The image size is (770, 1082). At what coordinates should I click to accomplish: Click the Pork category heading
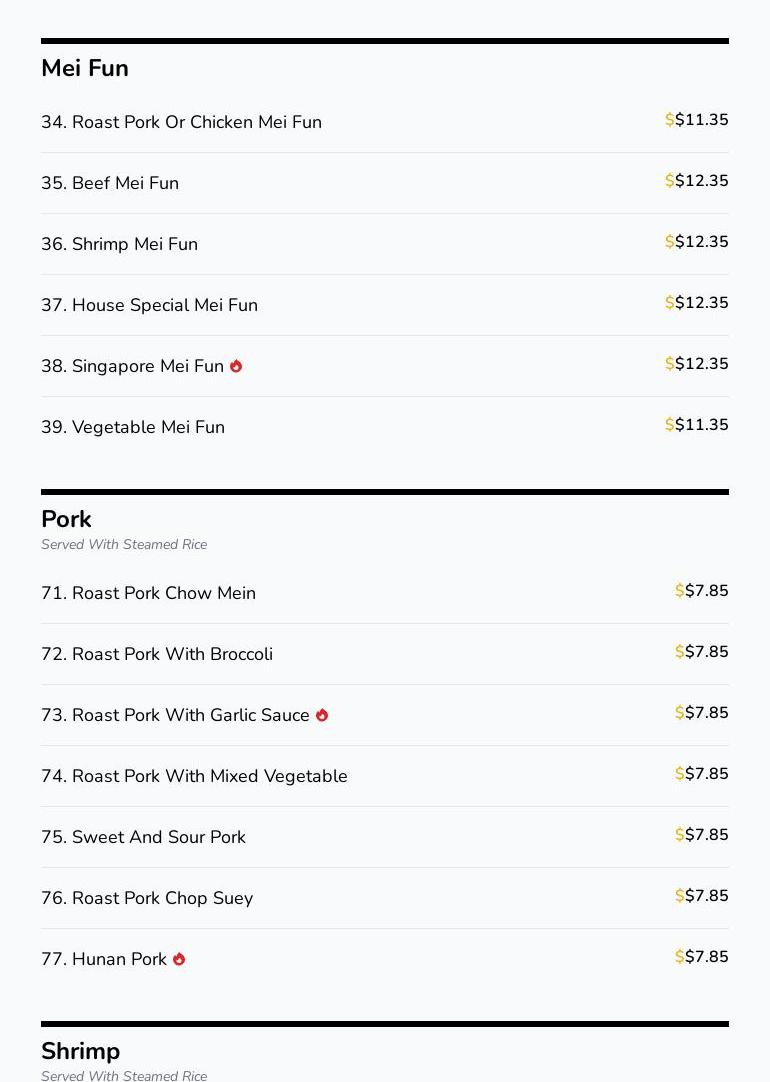point(66,519)
